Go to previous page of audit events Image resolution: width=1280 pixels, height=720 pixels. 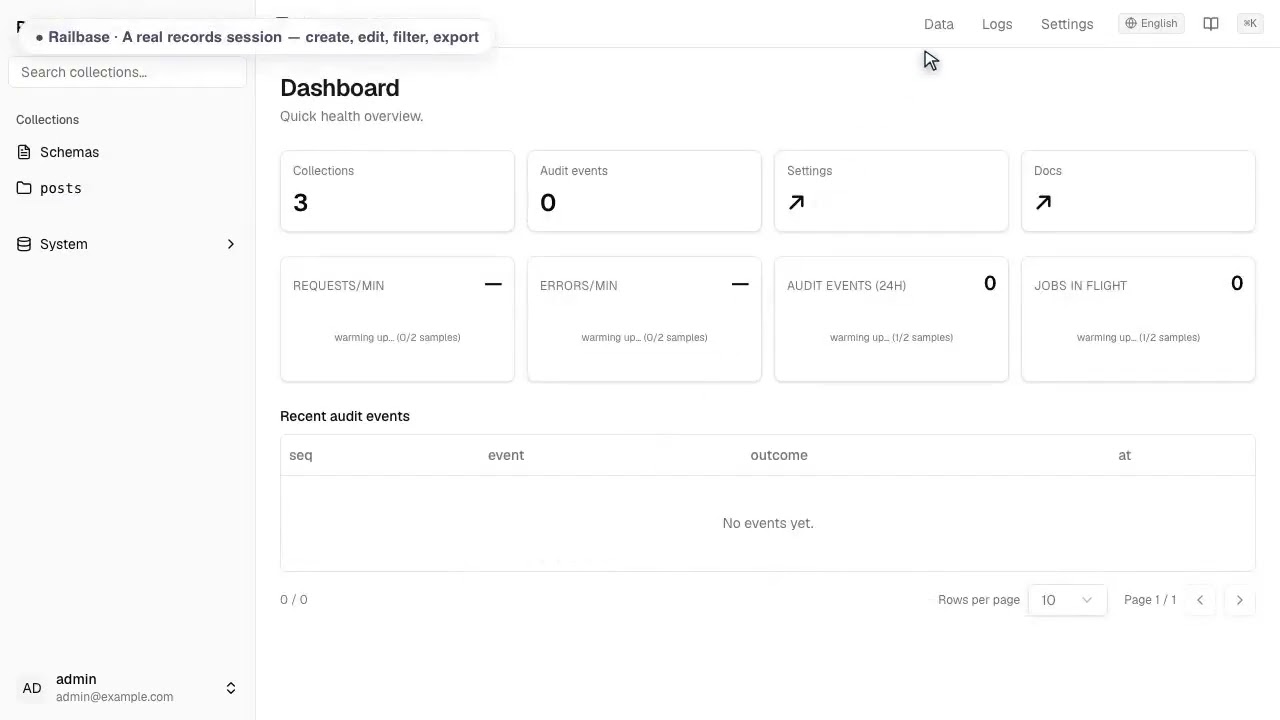pyautogui.click(x=1200, y=600)
